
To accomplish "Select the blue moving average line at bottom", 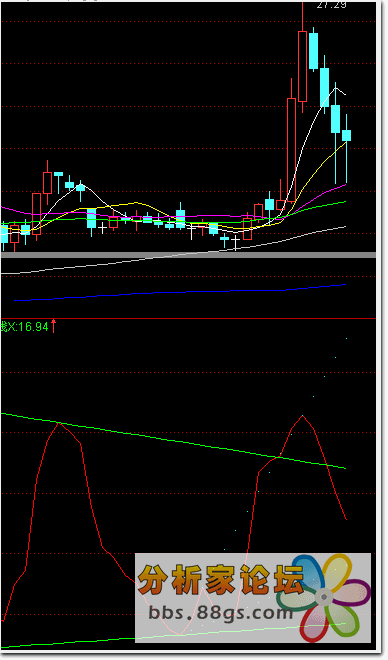I will click(x=180, y=293).
